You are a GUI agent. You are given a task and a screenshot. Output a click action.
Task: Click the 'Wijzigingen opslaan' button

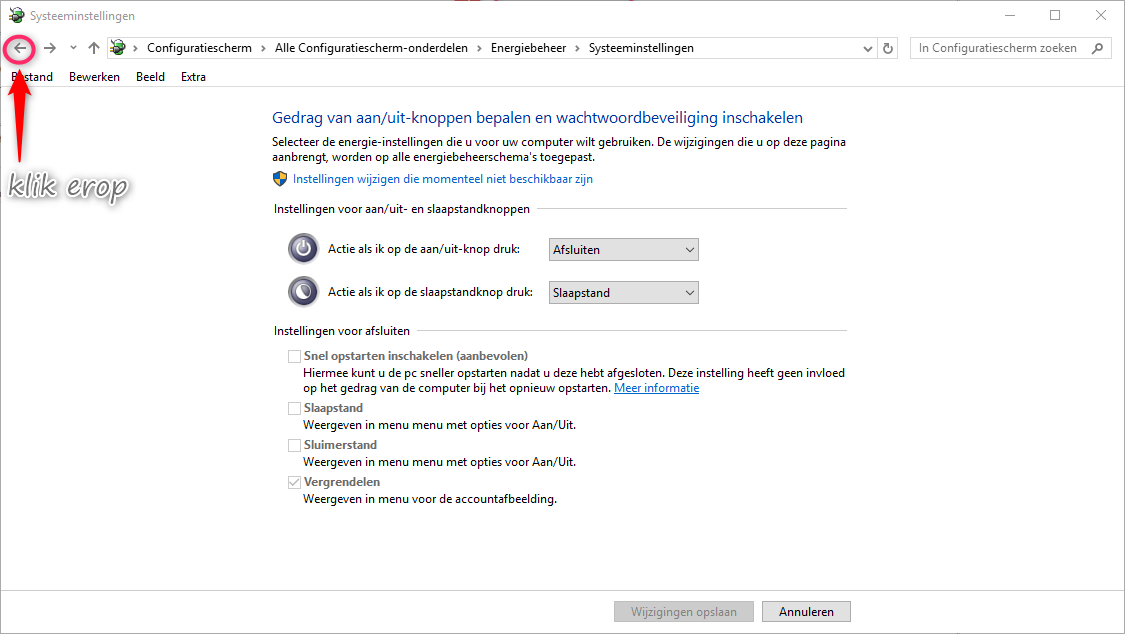[x=684, y=612]
